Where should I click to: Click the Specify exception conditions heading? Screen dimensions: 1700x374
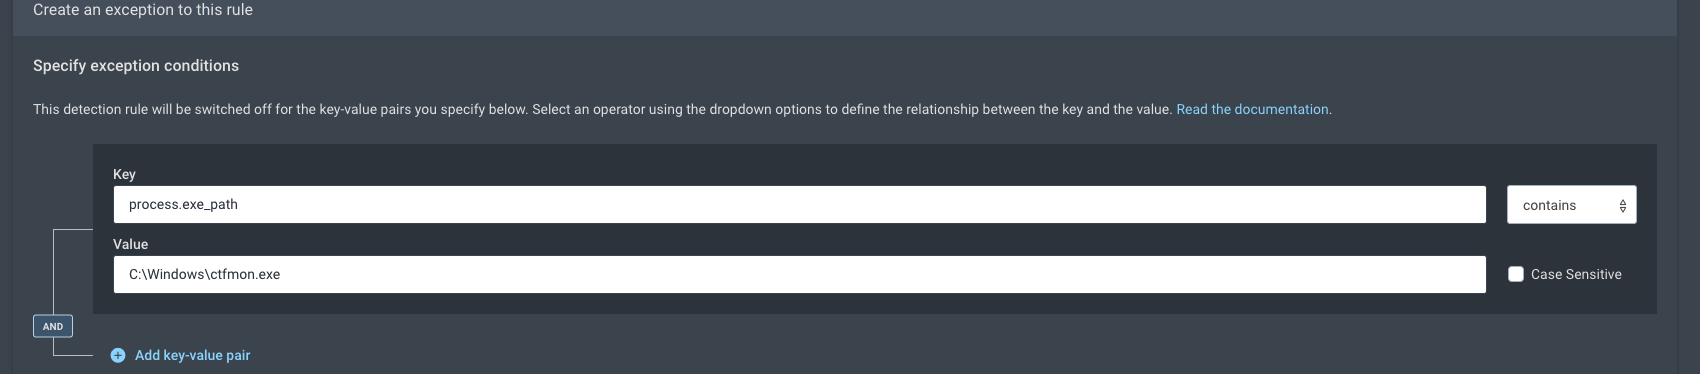(136, 66)
